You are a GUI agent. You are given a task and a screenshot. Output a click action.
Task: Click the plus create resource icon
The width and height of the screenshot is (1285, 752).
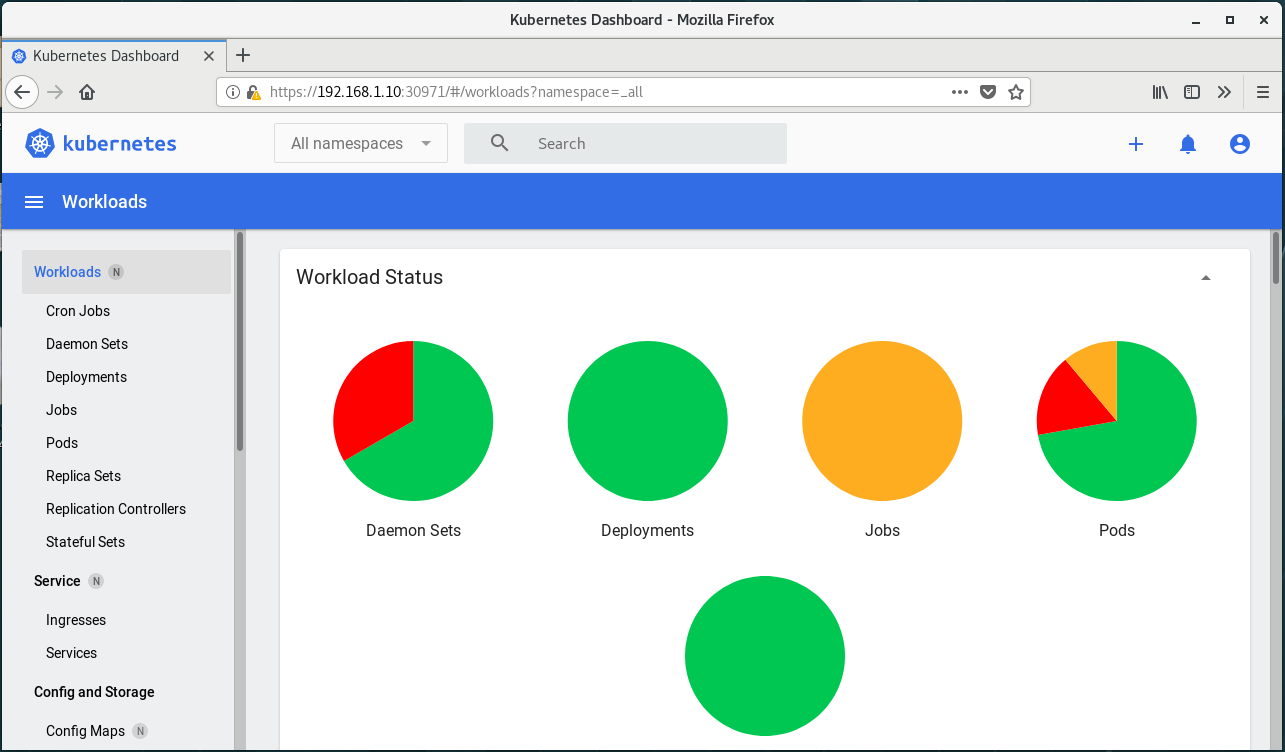click(1136, 144)
